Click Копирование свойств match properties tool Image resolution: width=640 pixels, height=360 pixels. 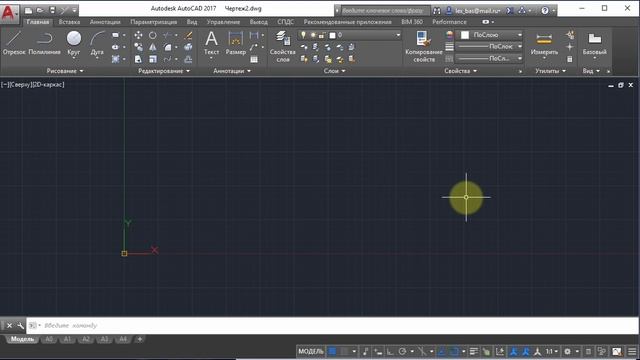424,46
